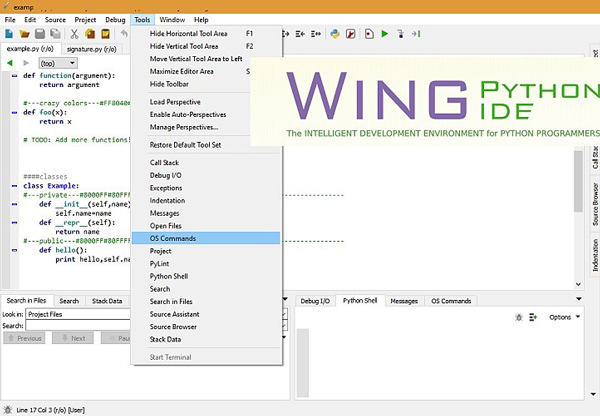Viewport: 600px width, 416px height.
Task: Open a file with the folder icon
Action: point(24,34)
